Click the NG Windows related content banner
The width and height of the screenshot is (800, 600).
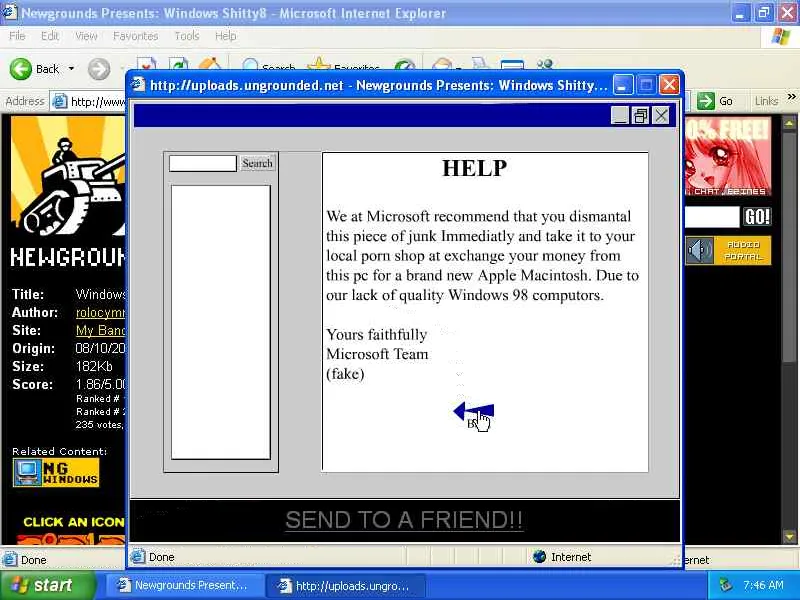coord(56,472)
